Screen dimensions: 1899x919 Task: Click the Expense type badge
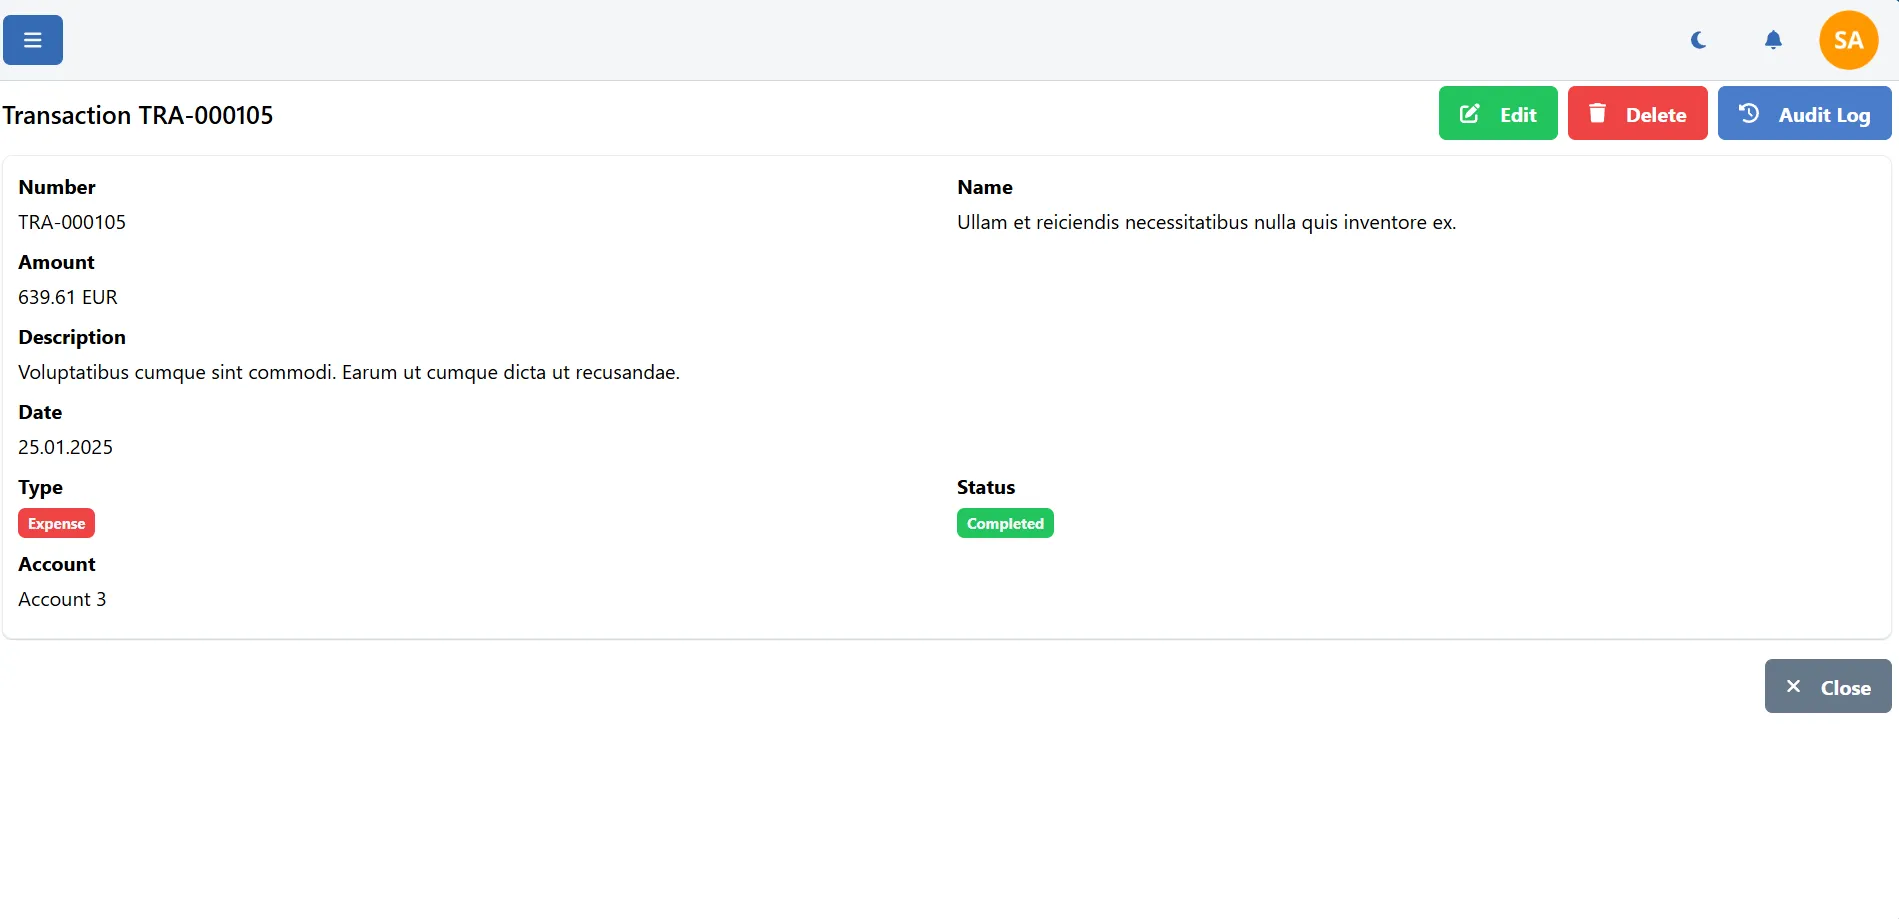pyautogui.click(x=56, y=522)
